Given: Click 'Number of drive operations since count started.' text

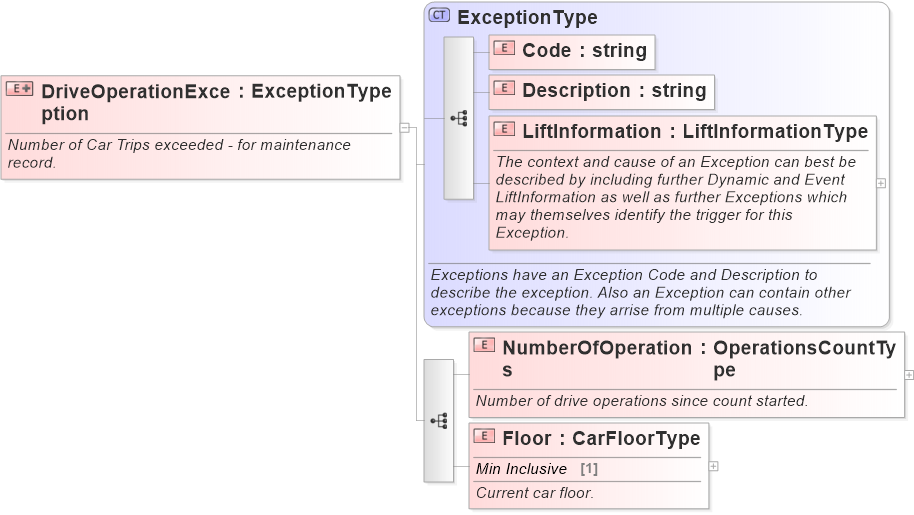Looking at the screenshot, I should pos(642,401).
